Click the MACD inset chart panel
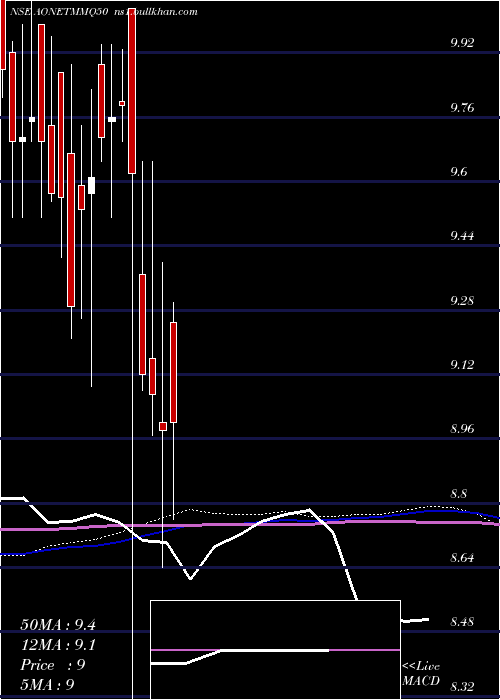Screen dimensions: 500x700 click(275, 650)
